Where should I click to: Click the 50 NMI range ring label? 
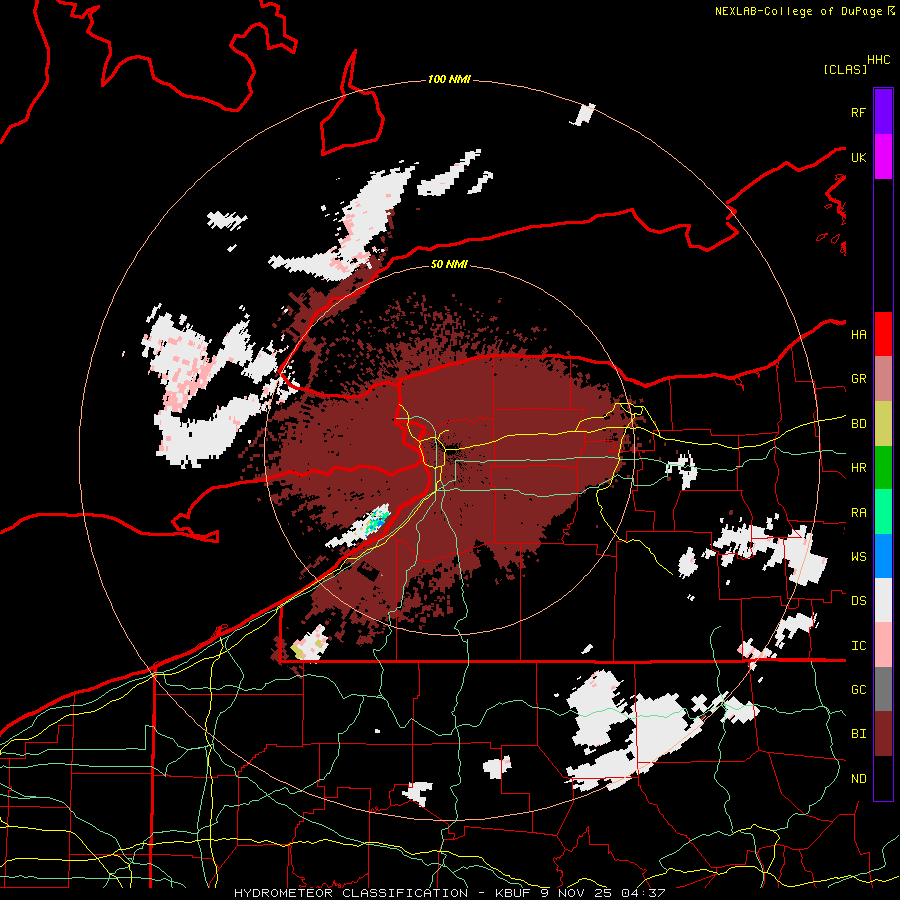coord(449,264)
